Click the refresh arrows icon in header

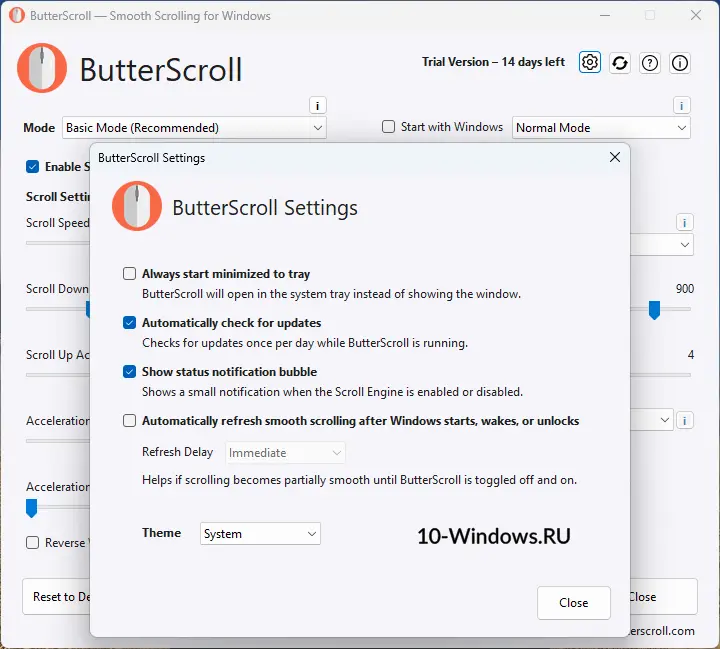coord(620,62)
